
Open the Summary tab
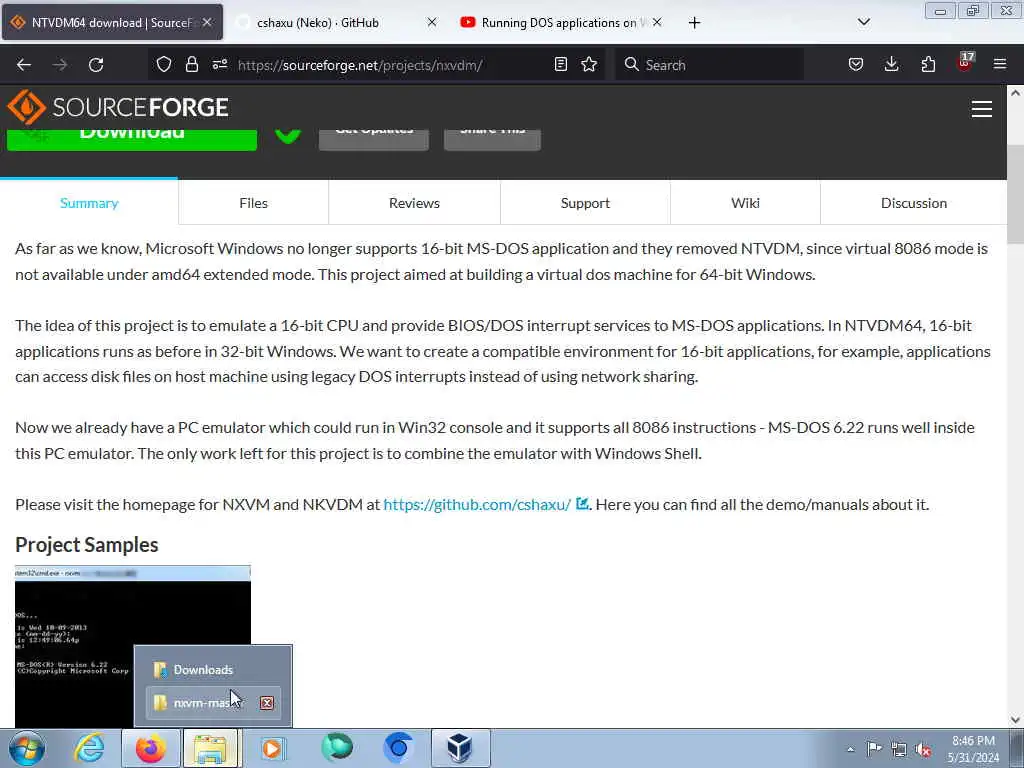89,203
